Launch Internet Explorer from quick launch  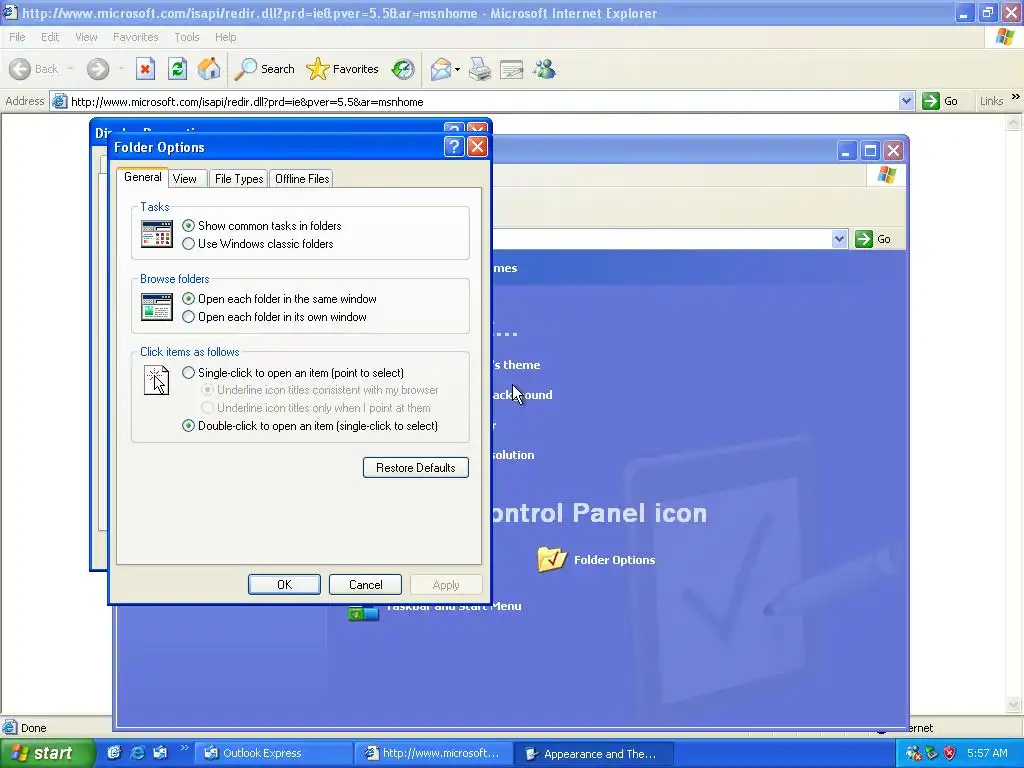click(137, 753)
